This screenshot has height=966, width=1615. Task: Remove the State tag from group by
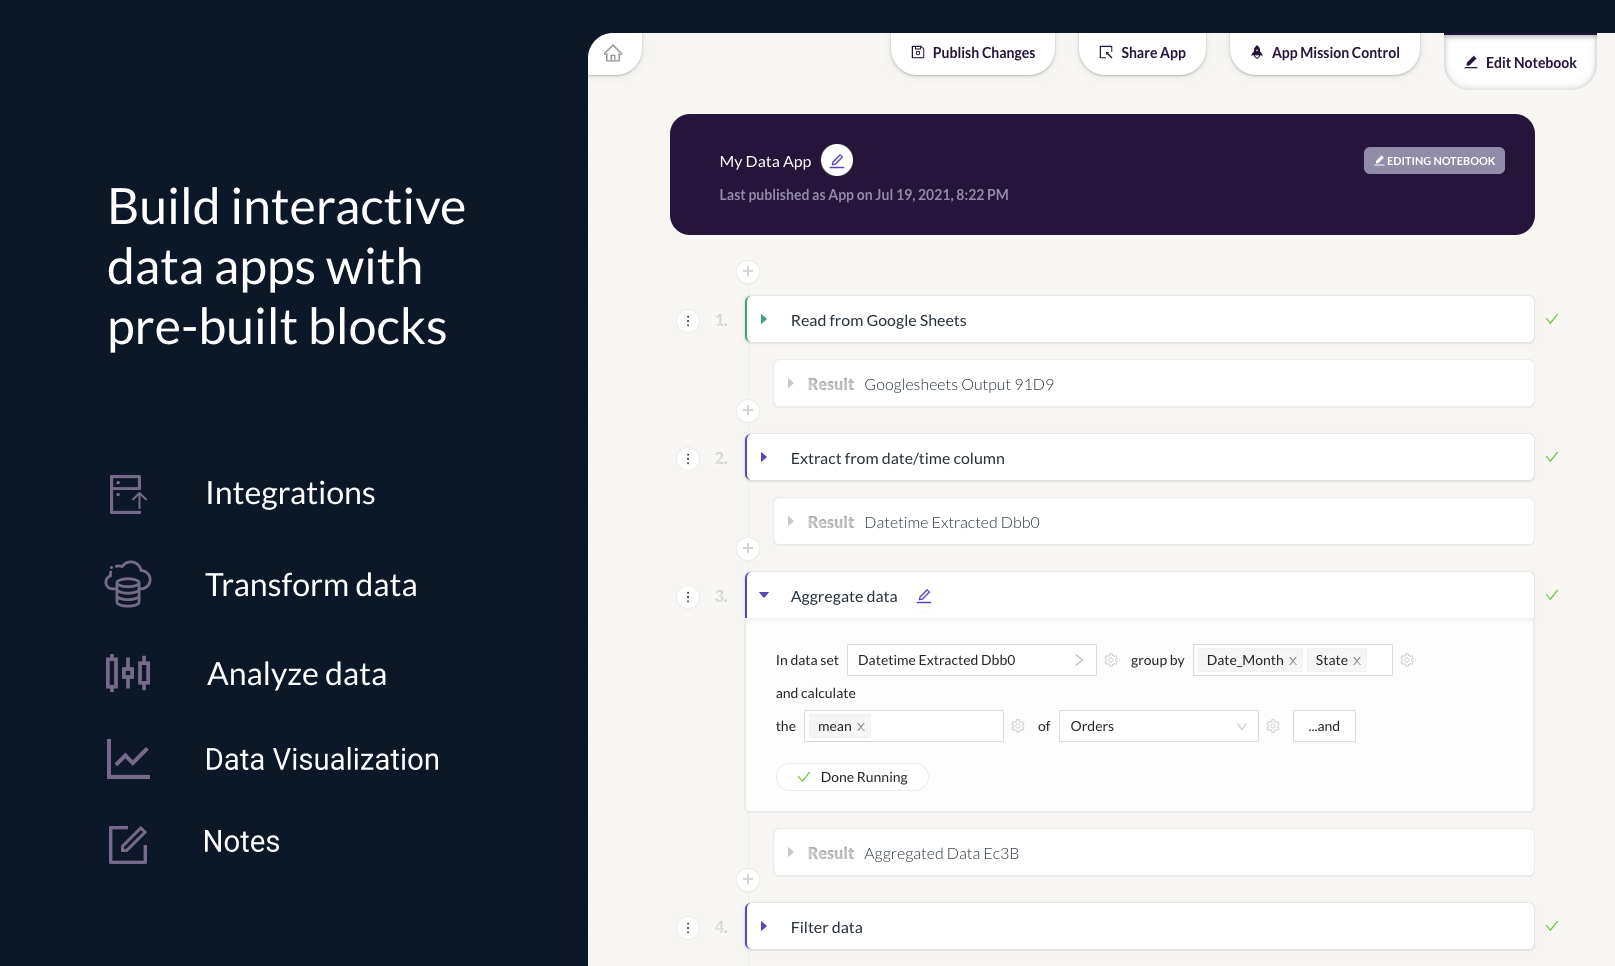pos(1357,661)
